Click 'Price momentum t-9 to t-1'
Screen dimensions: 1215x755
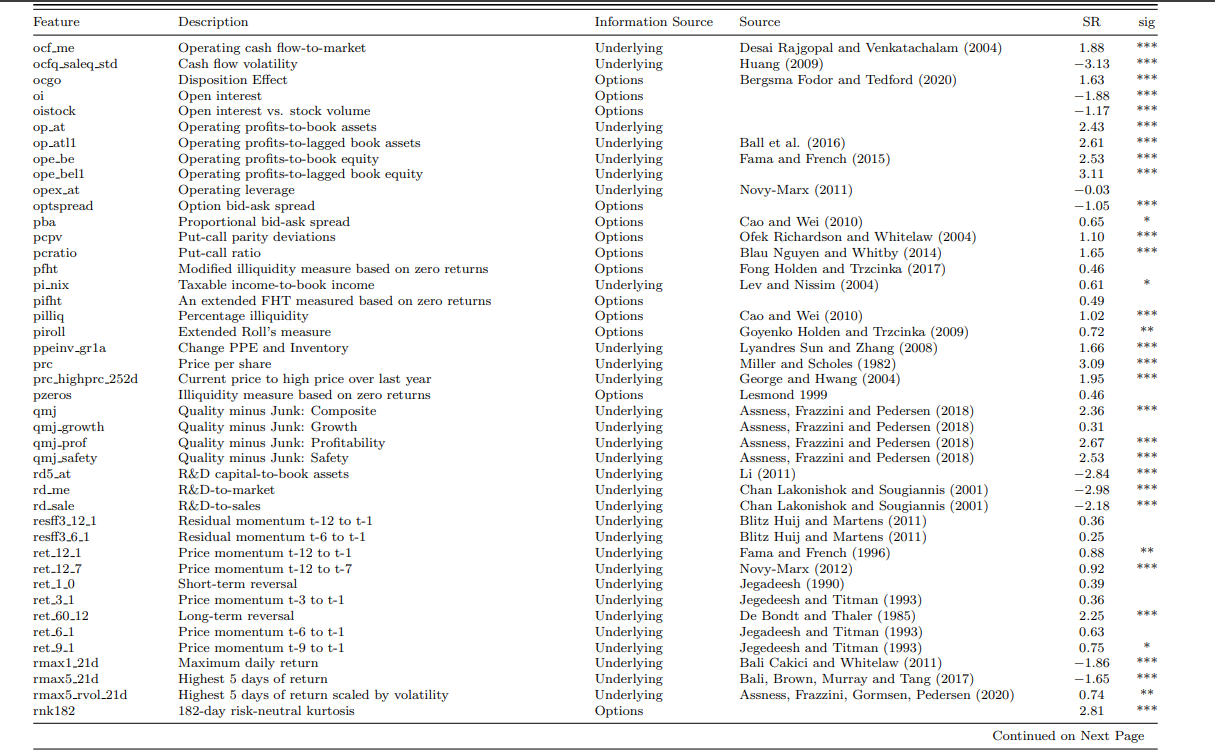(261, 647)
